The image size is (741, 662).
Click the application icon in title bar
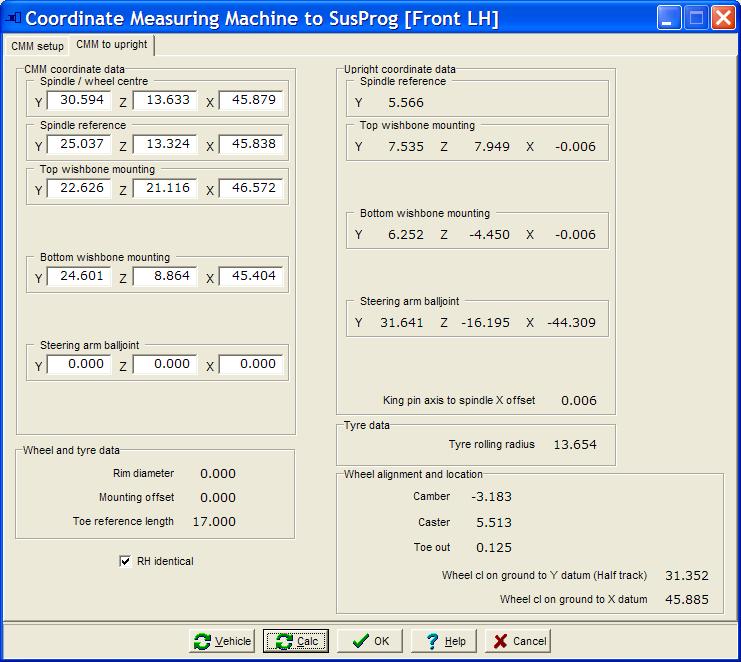point(14,18)
